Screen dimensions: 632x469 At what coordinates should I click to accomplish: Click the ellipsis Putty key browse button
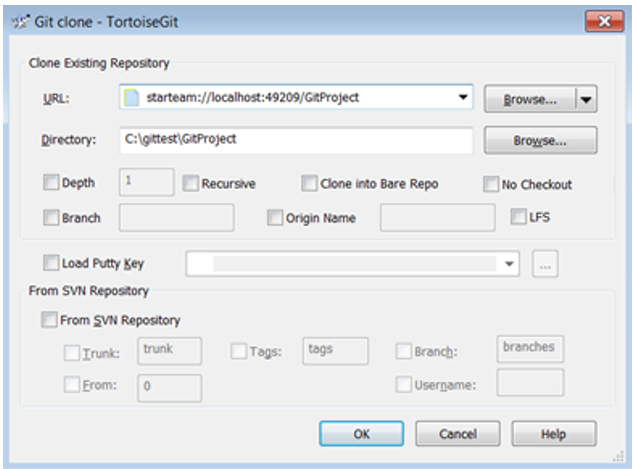coord(545,264)
